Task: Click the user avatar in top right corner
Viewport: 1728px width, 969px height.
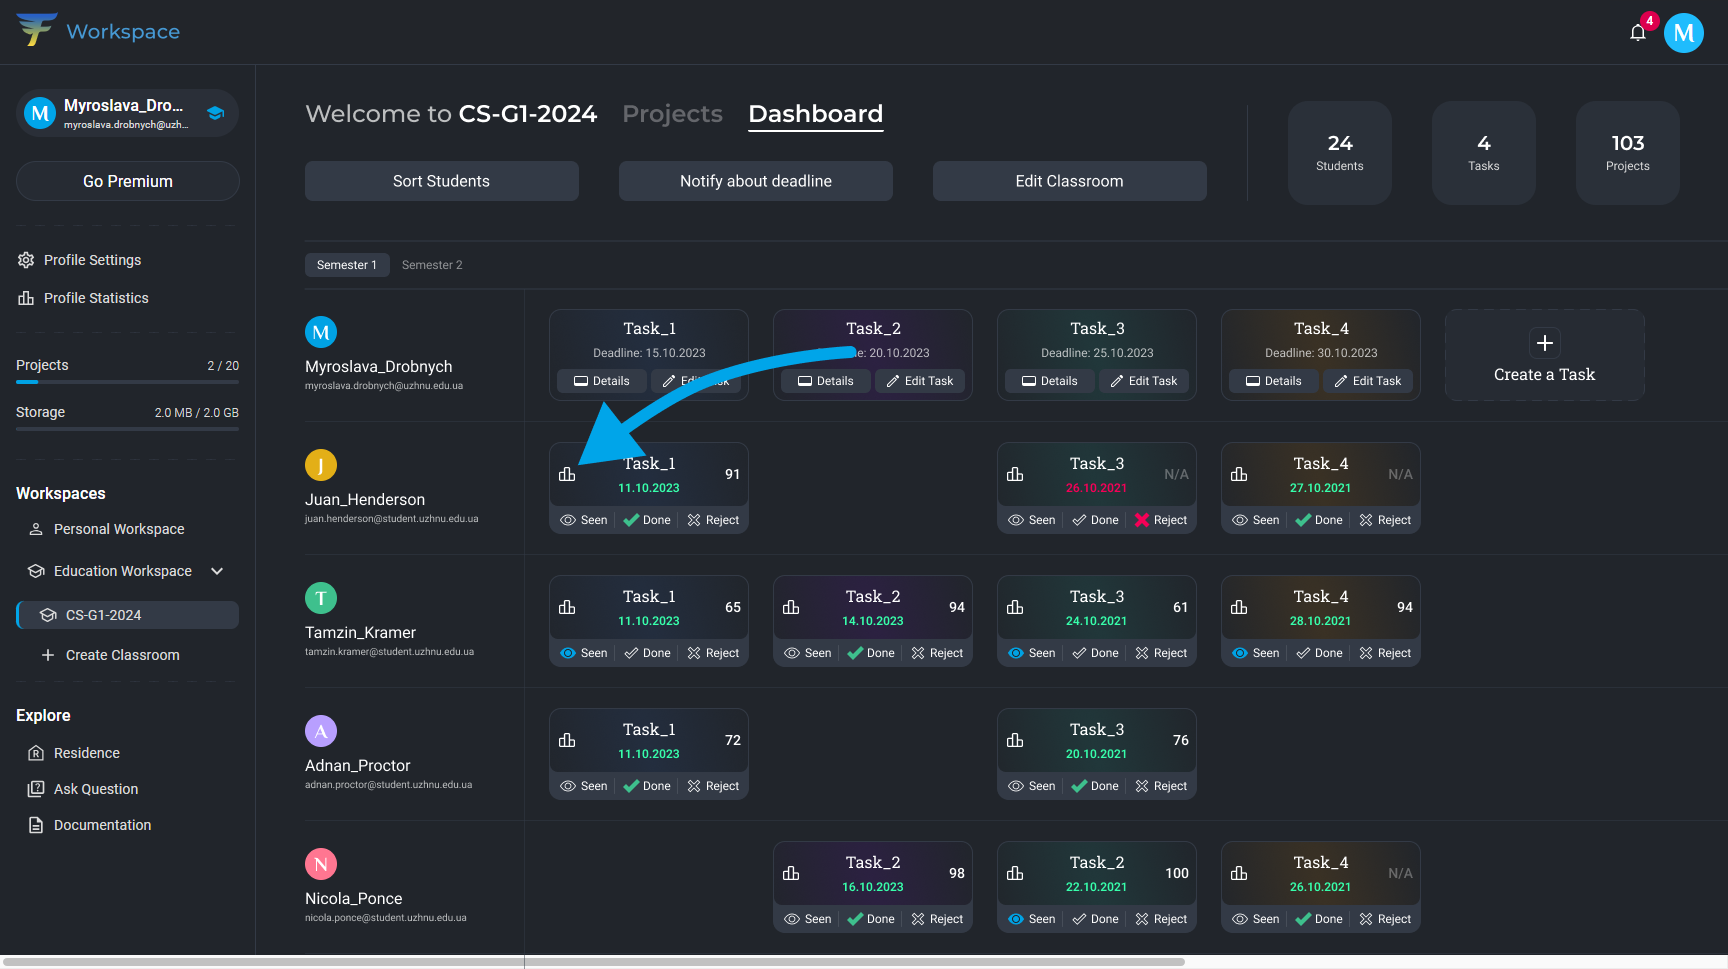Action: coord(1683,33)
